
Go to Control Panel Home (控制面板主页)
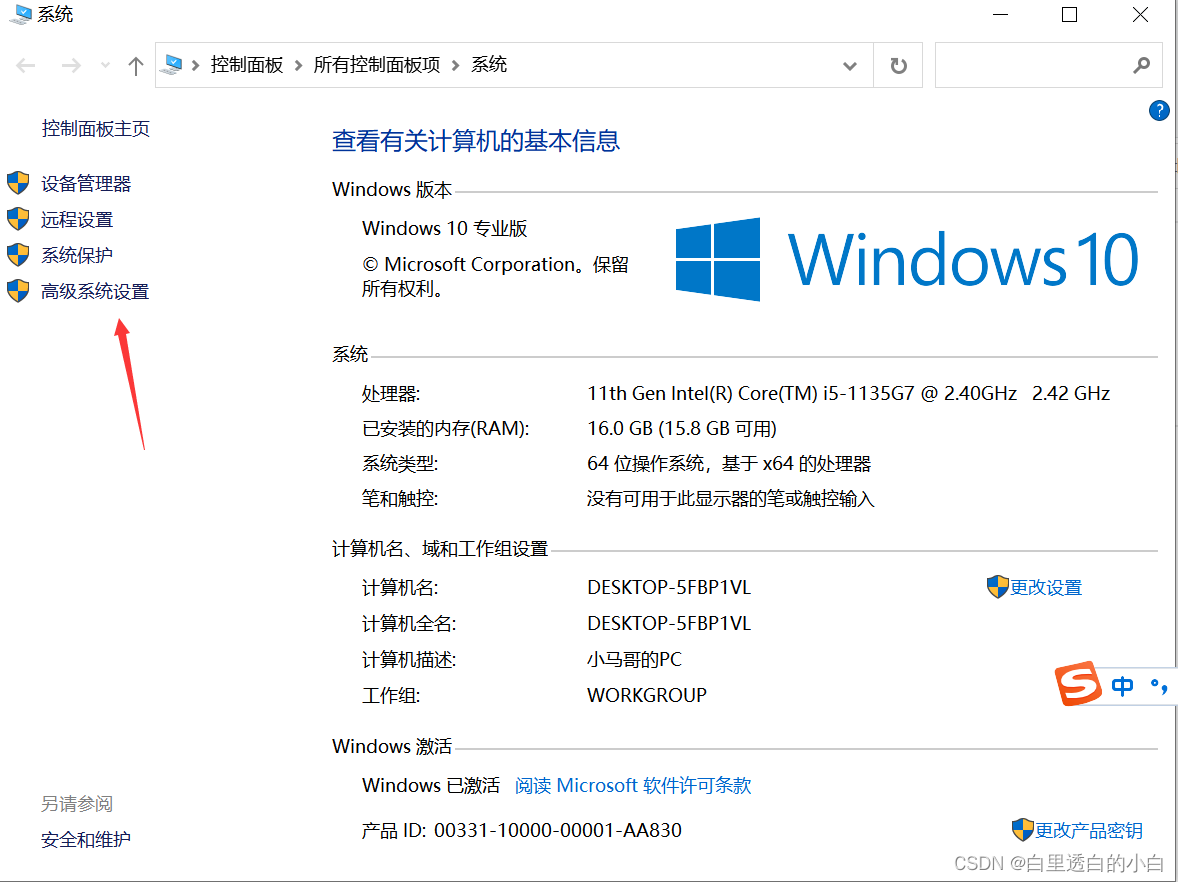click(x=95, y=128)
